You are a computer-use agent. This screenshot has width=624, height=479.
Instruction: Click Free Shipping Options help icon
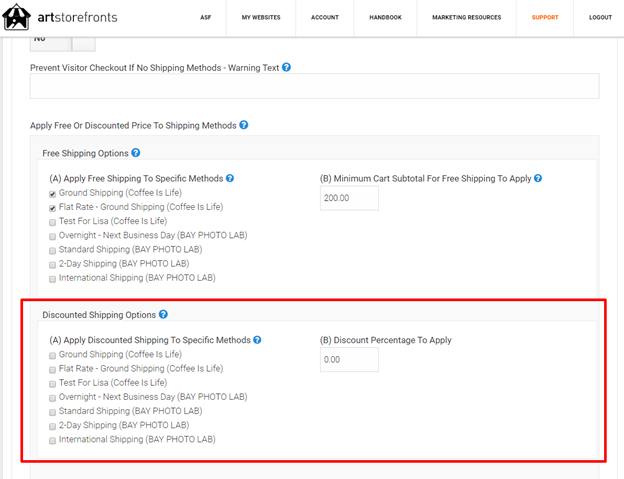pyautogui.click(x=136, y=153)
